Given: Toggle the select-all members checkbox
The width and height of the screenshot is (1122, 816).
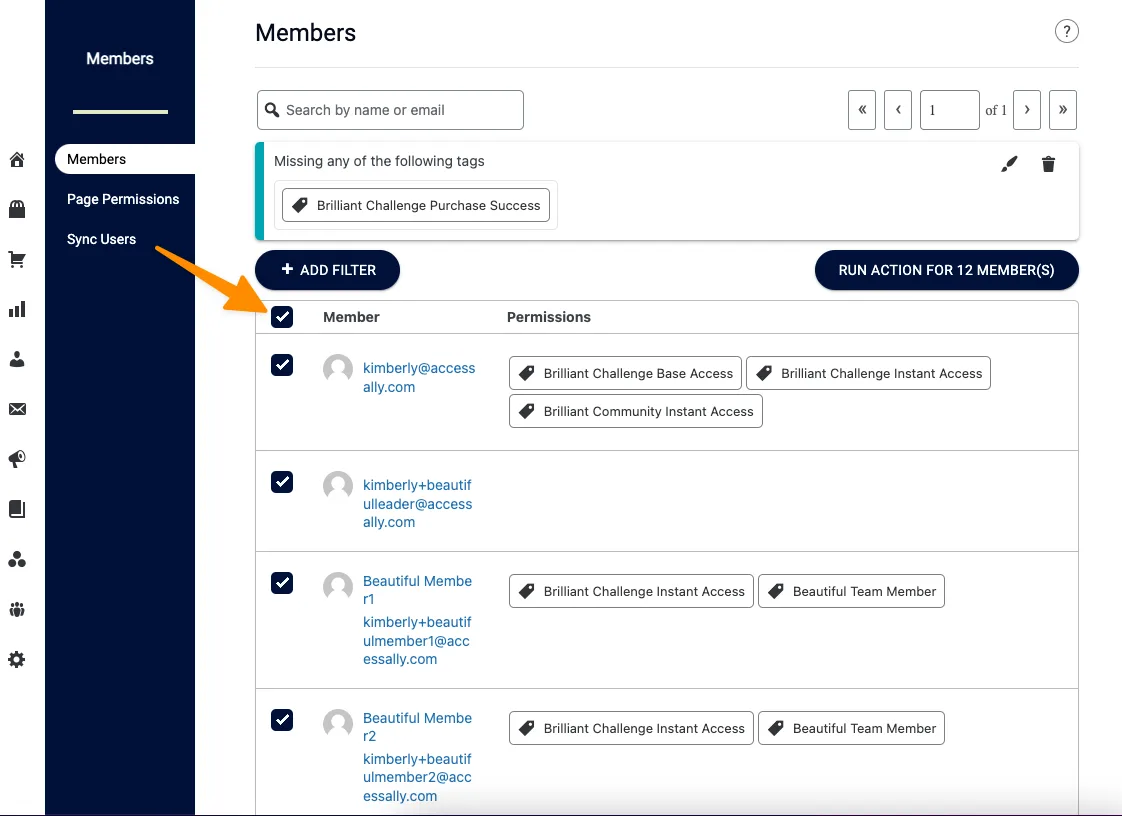Looking at the screenshot, I should [282, 316].
